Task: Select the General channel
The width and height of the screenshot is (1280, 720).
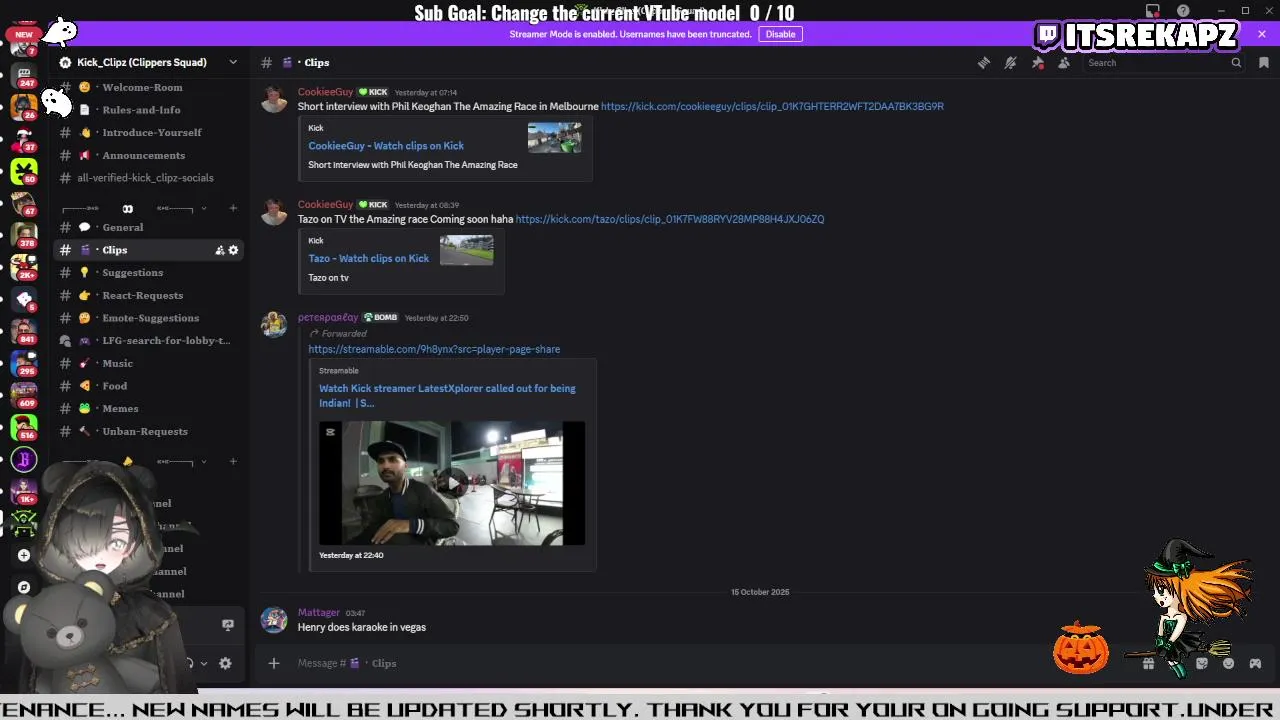Action: click(148, 227)
